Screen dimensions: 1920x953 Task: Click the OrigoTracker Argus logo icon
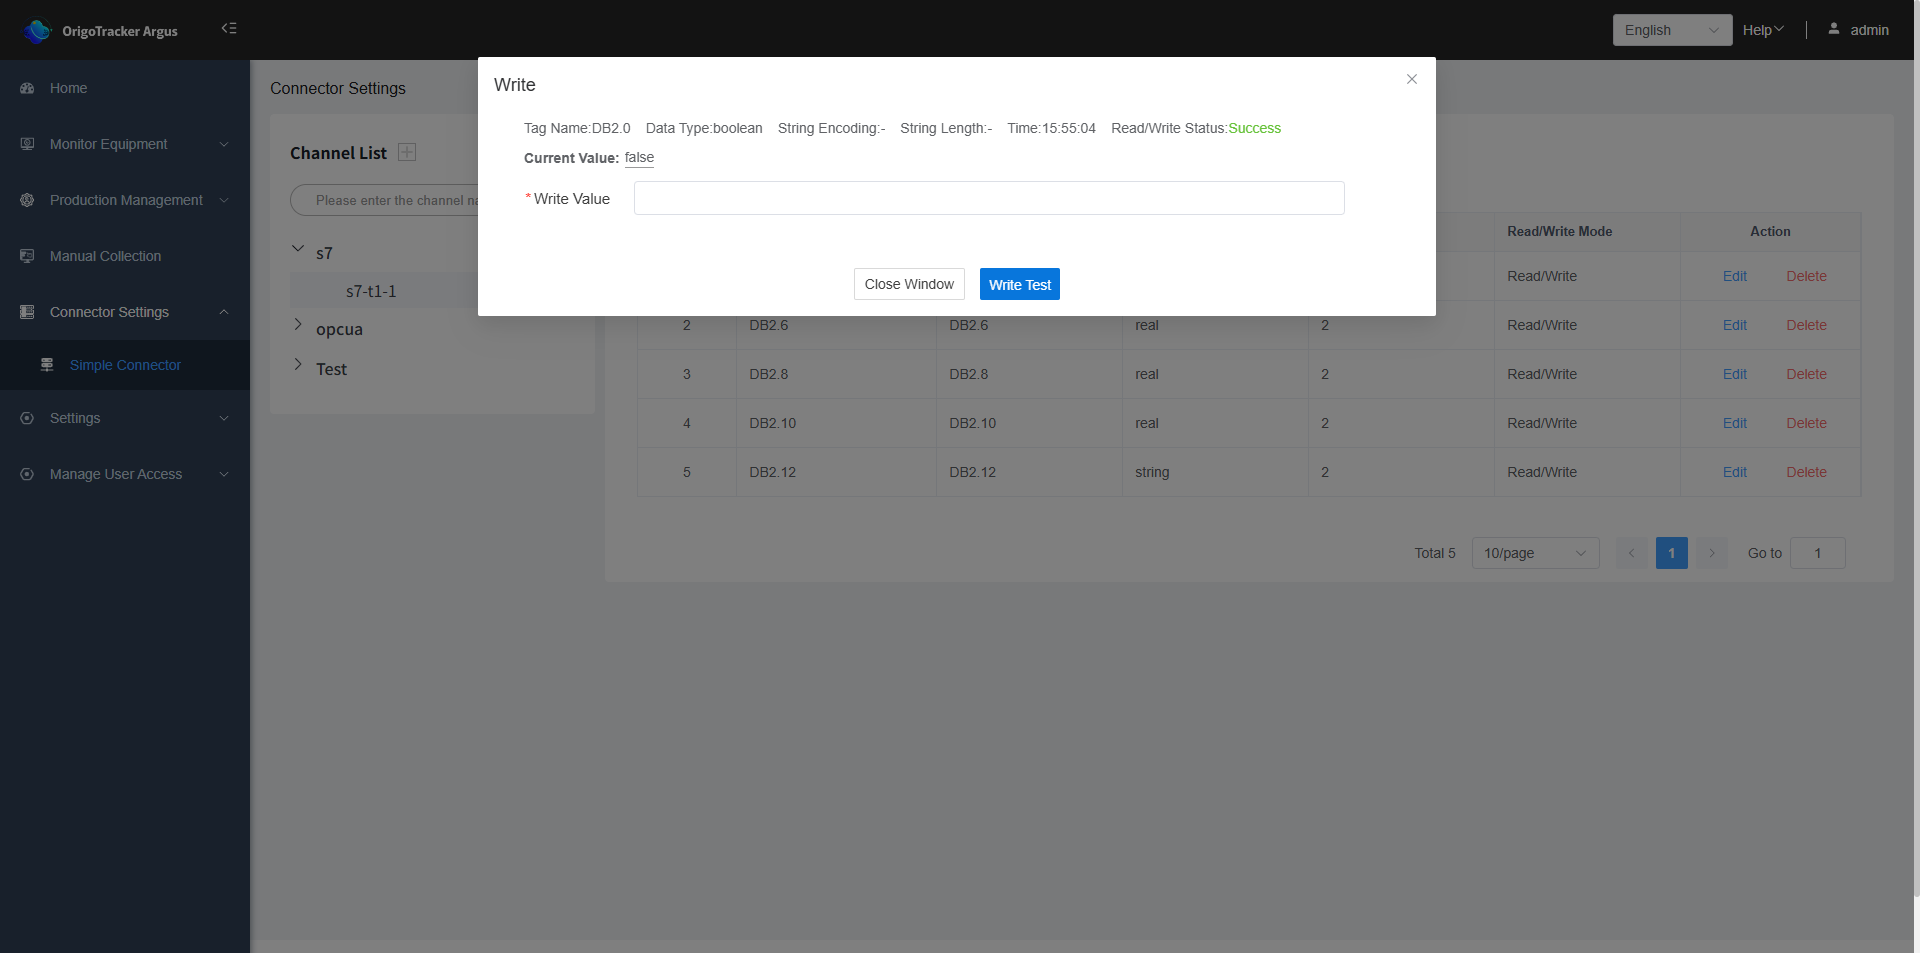[37, 31]
